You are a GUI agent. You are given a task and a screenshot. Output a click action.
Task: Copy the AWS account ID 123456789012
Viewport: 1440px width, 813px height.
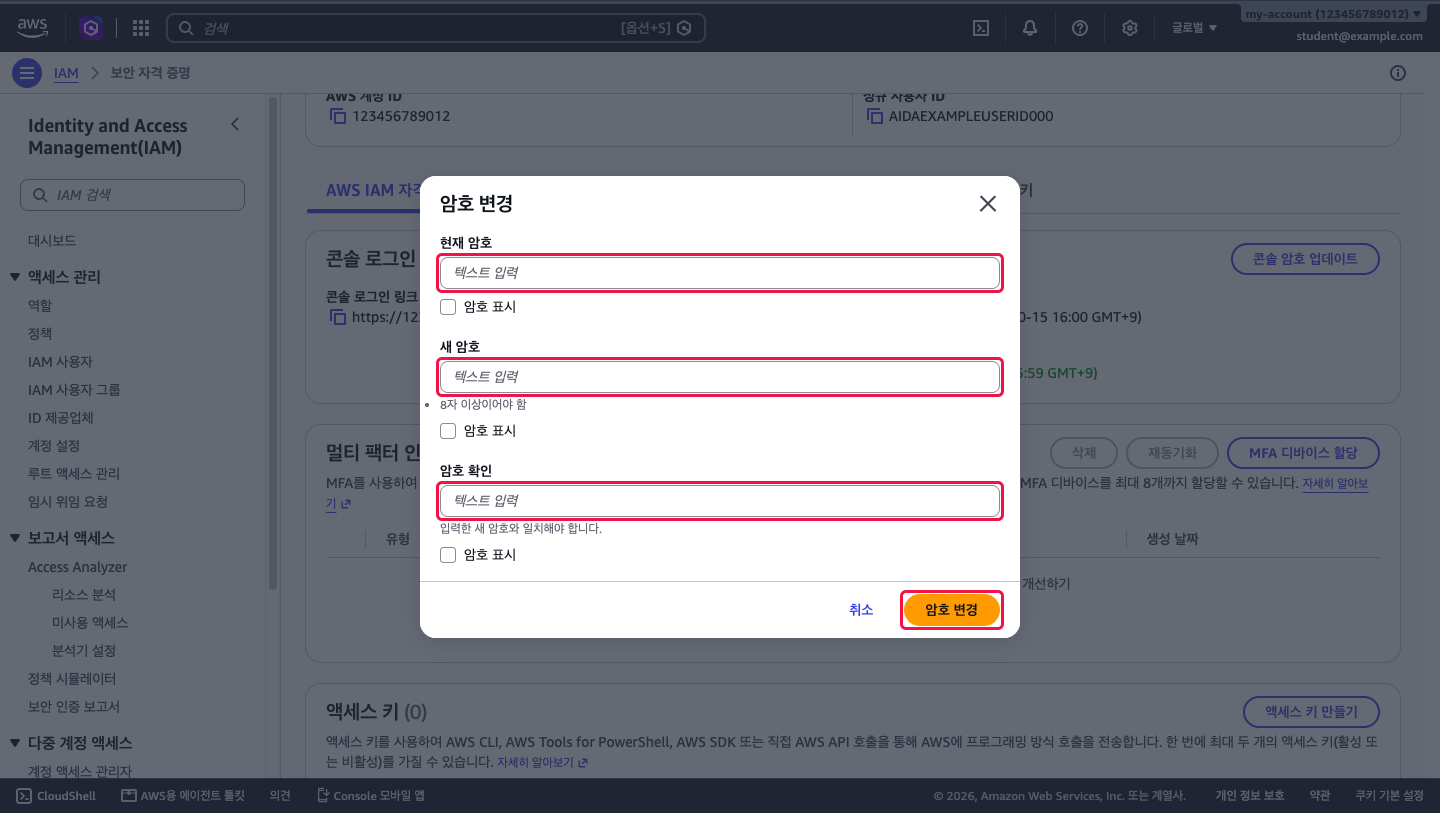click(x=337, y=116)
